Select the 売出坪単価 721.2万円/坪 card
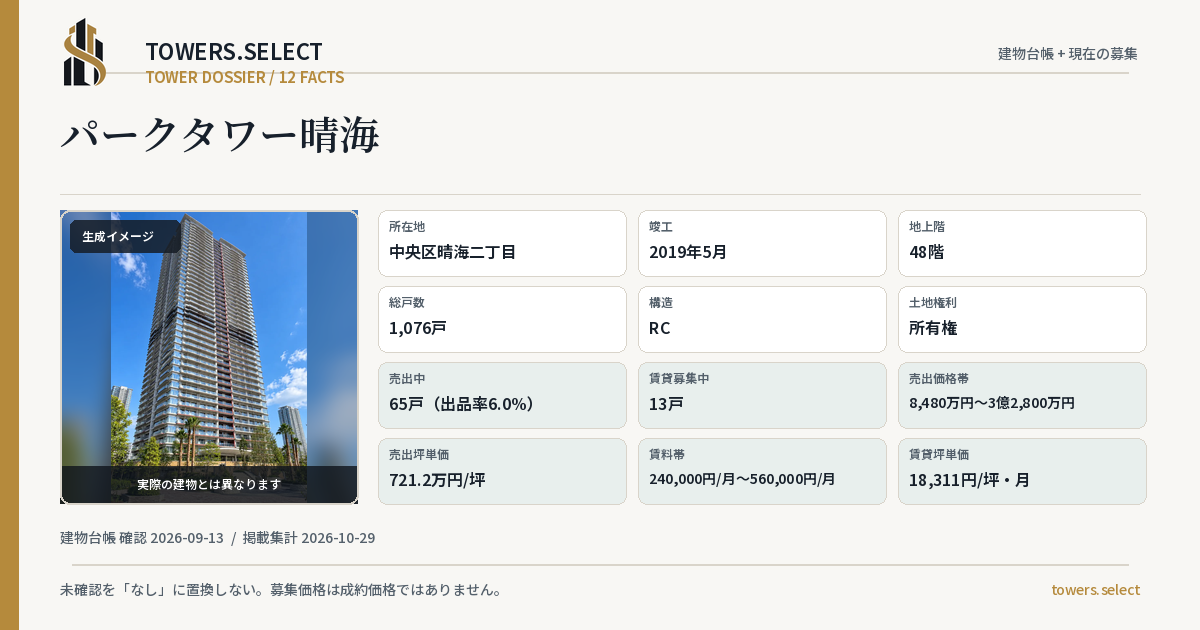This screenshot has width=1200, height=630. coord(502,471)
